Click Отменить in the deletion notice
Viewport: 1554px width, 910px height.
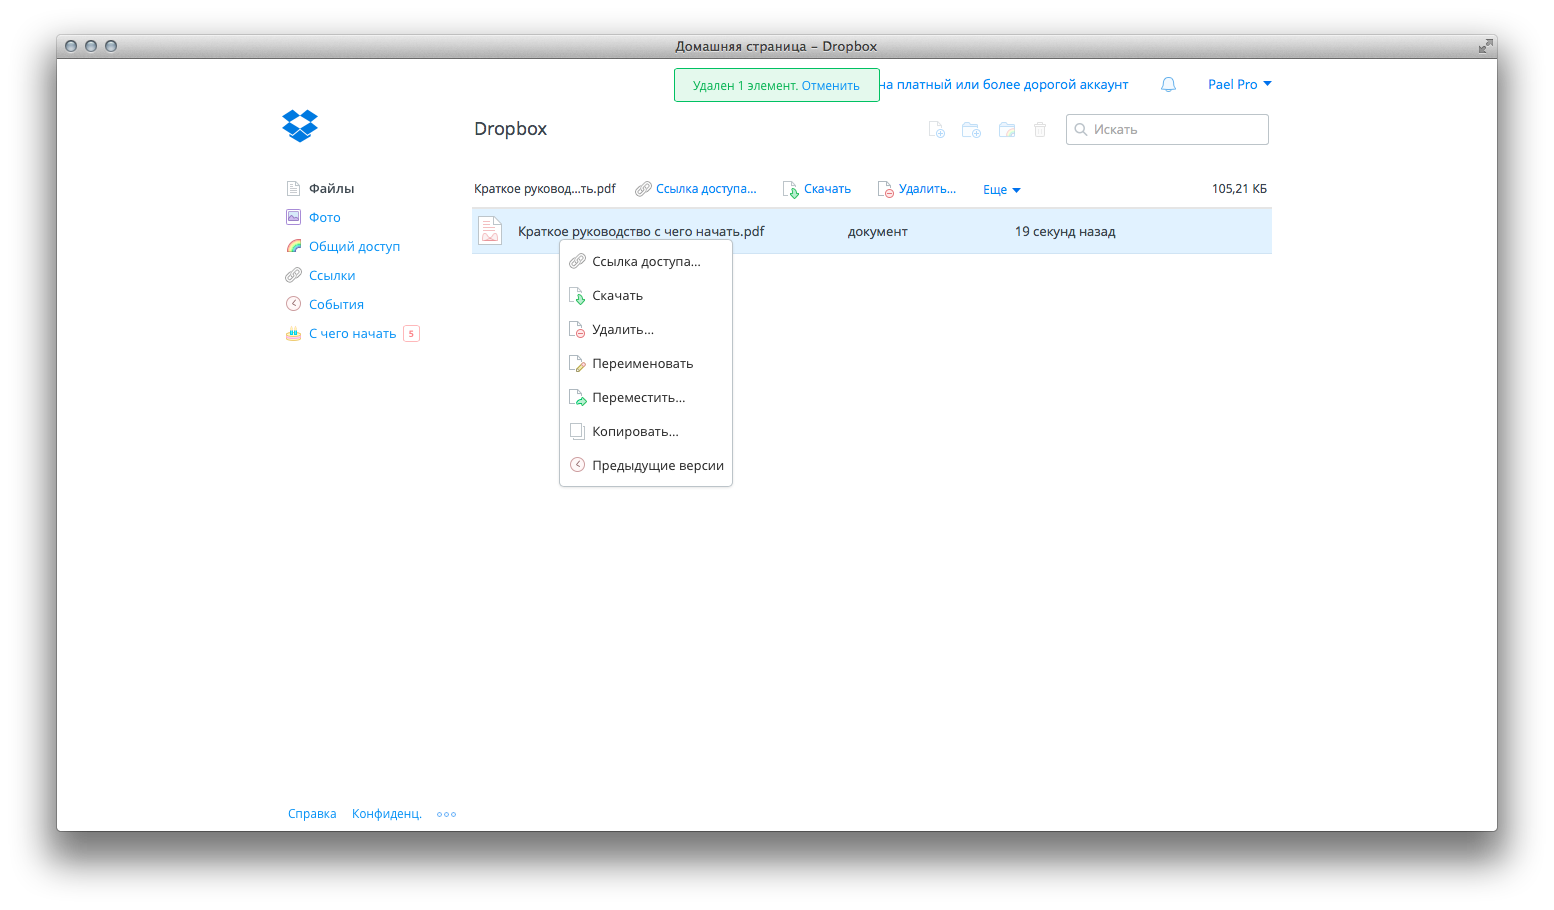point(830,86)
